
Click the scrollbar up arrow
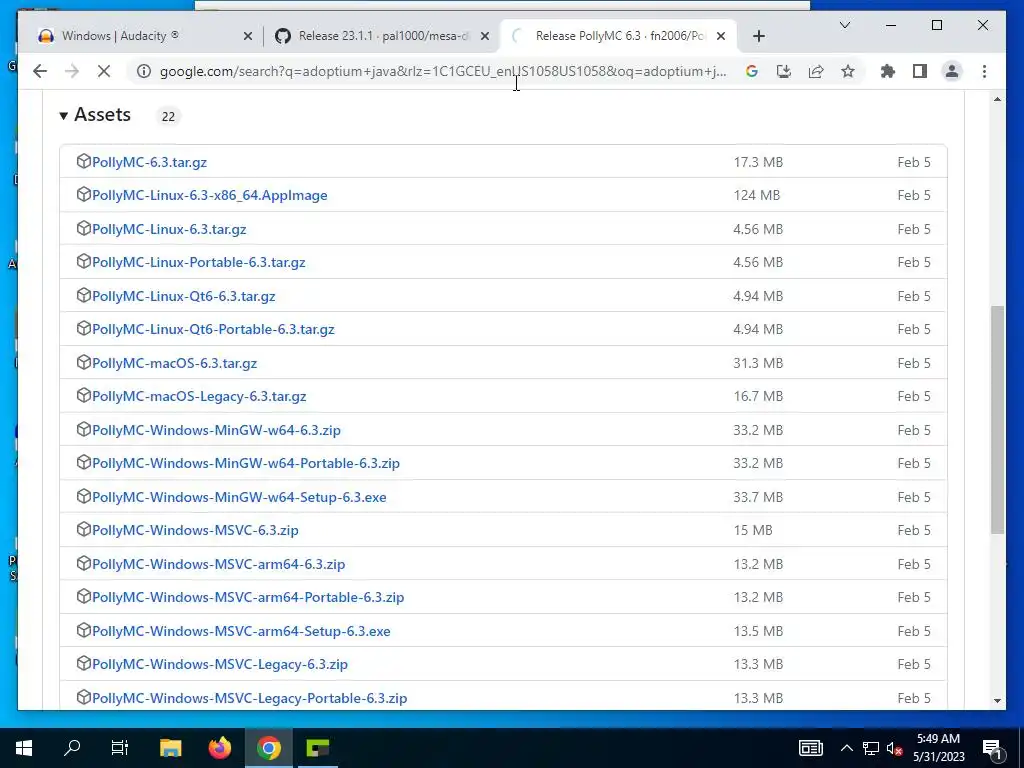click(997, 99)
